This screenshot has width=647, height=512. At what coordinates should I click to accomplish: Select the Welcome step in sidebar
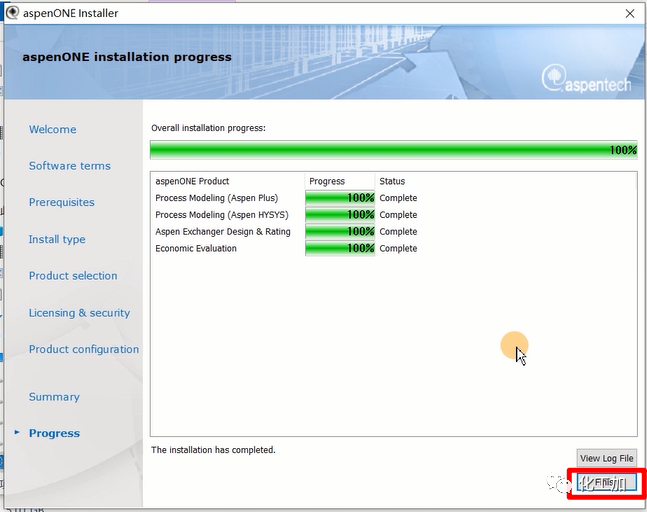52,129
